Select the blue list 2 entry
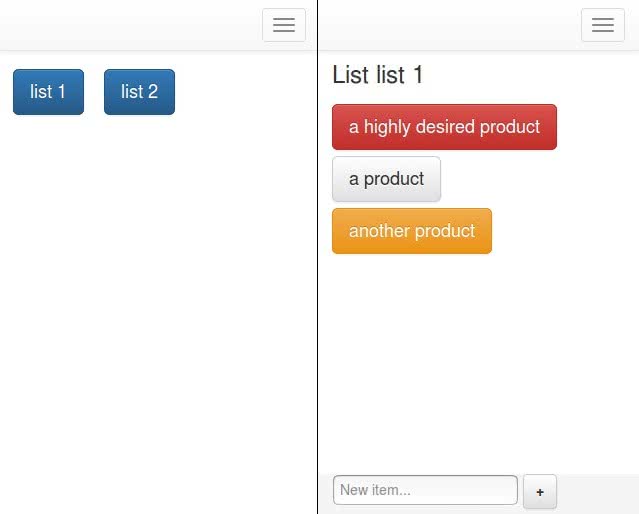The image size is (639, 514). pos(139,92)
